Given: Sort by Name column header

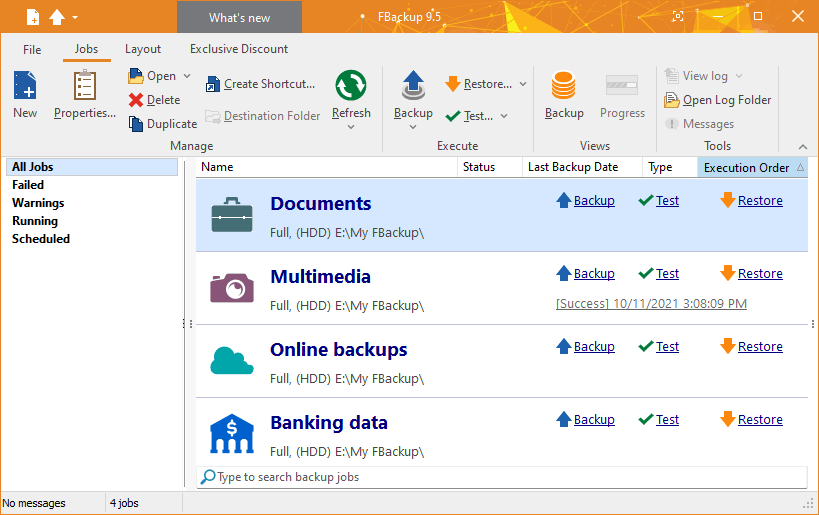Looking at the screenshot, I should click(326, 167).
